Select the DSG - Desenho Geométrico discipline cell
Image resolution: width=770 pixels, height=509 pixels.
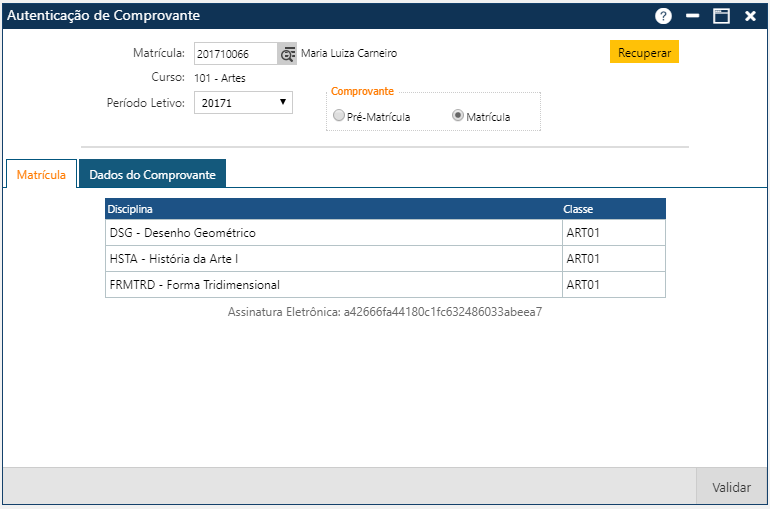pyautogui.click(x=332, y=233)
